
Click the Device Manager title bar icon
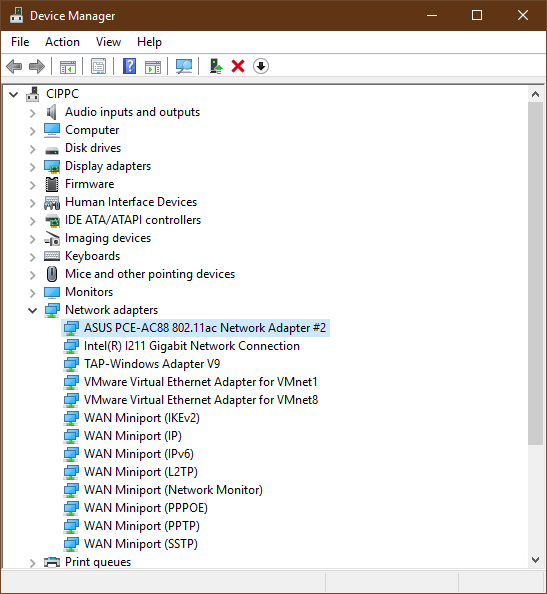point(16,15)
